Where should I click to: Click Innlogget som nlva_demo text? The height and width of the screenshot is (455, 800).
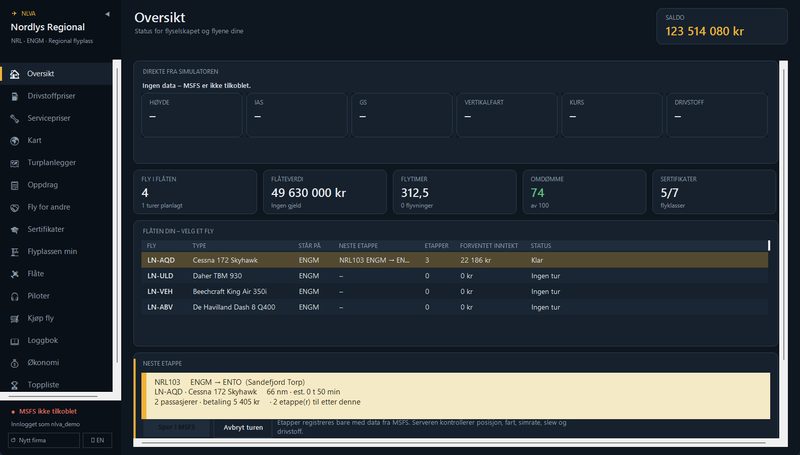click(45, 424)
